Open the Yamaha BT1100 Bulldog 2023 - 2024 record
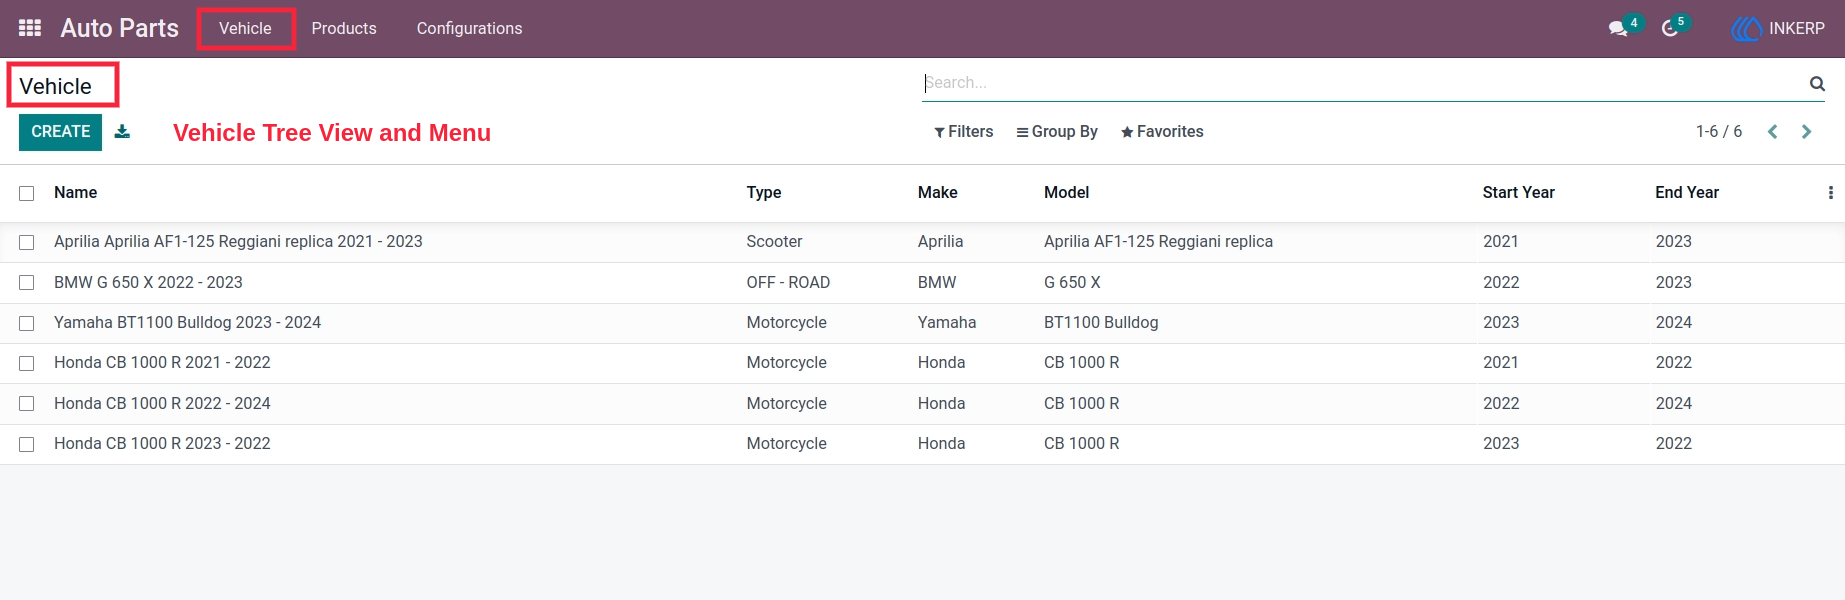The height and width of the screenshot is (600, 1845). [188, 323]
